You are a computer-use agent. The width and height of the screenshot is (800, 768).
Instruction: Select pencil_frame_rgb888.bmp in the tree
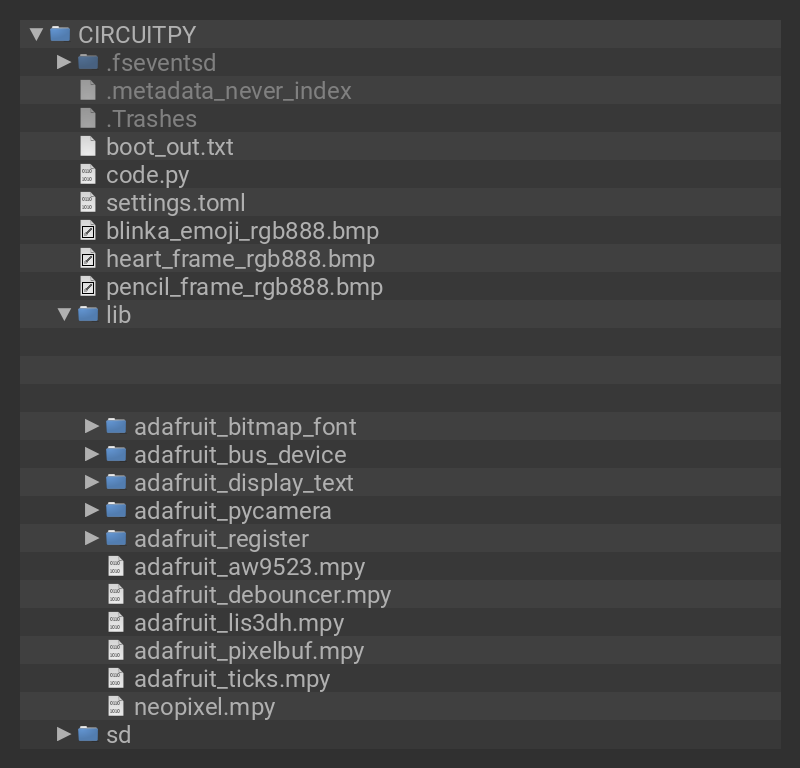(244, 287)
